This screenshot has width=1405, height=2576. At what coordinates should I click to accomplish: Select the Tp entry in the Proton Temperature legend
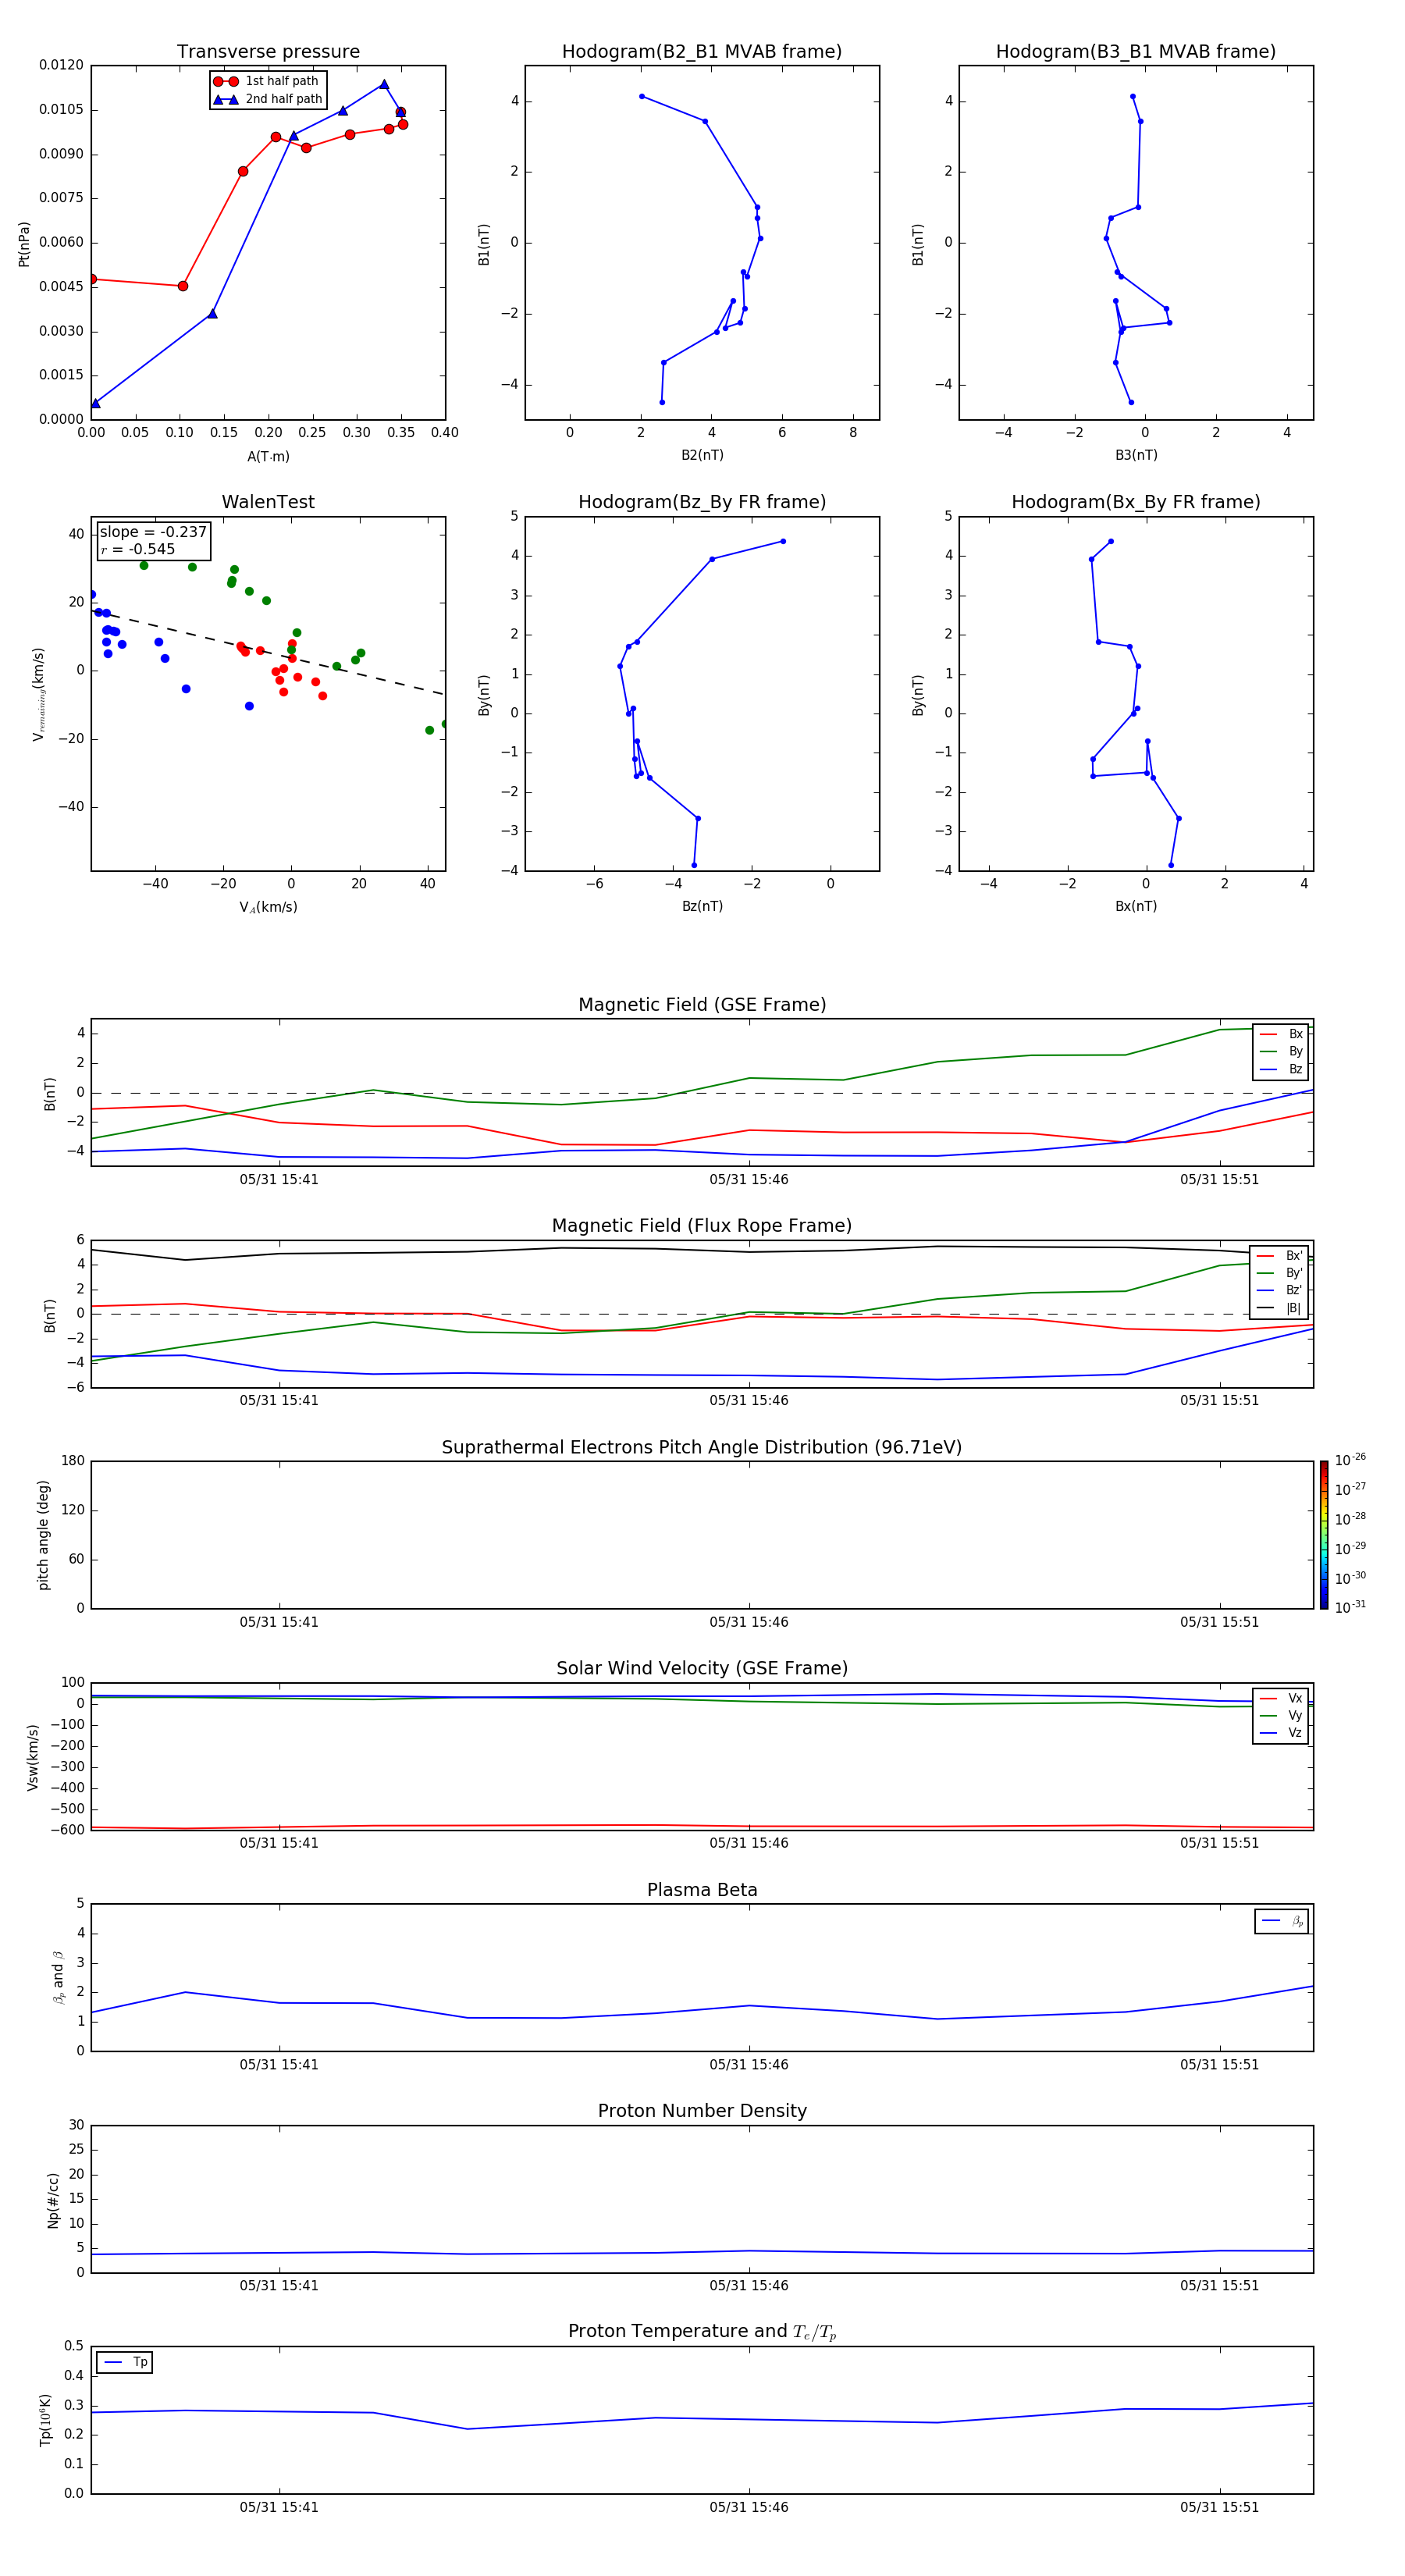pos(125,2362)
